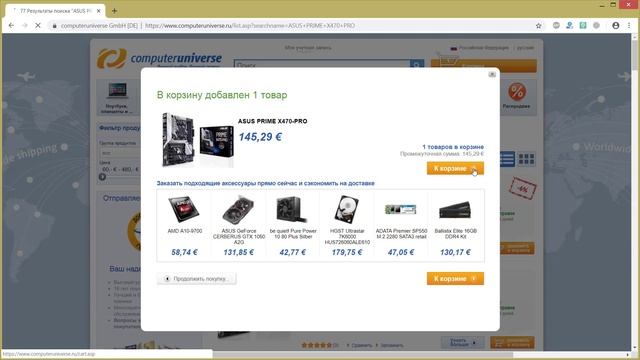This screenshot has width=640, height=360.
Task: Click the green extension icon in toolbar
Action: click(x=583, y=25)
